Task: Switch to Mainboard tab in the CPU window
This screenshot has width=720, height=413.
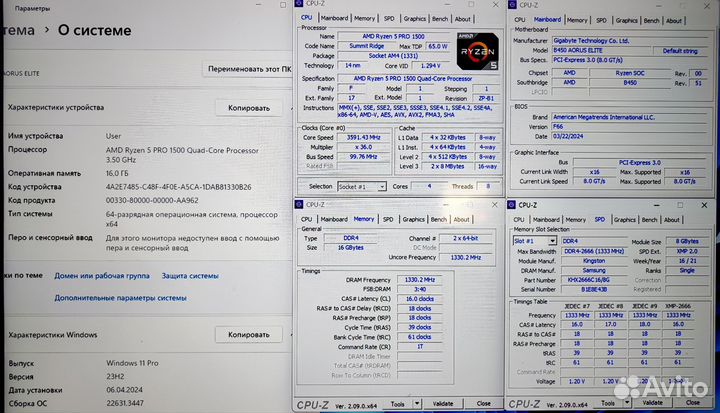Action: pyautogui.click(x=334, y=18)
